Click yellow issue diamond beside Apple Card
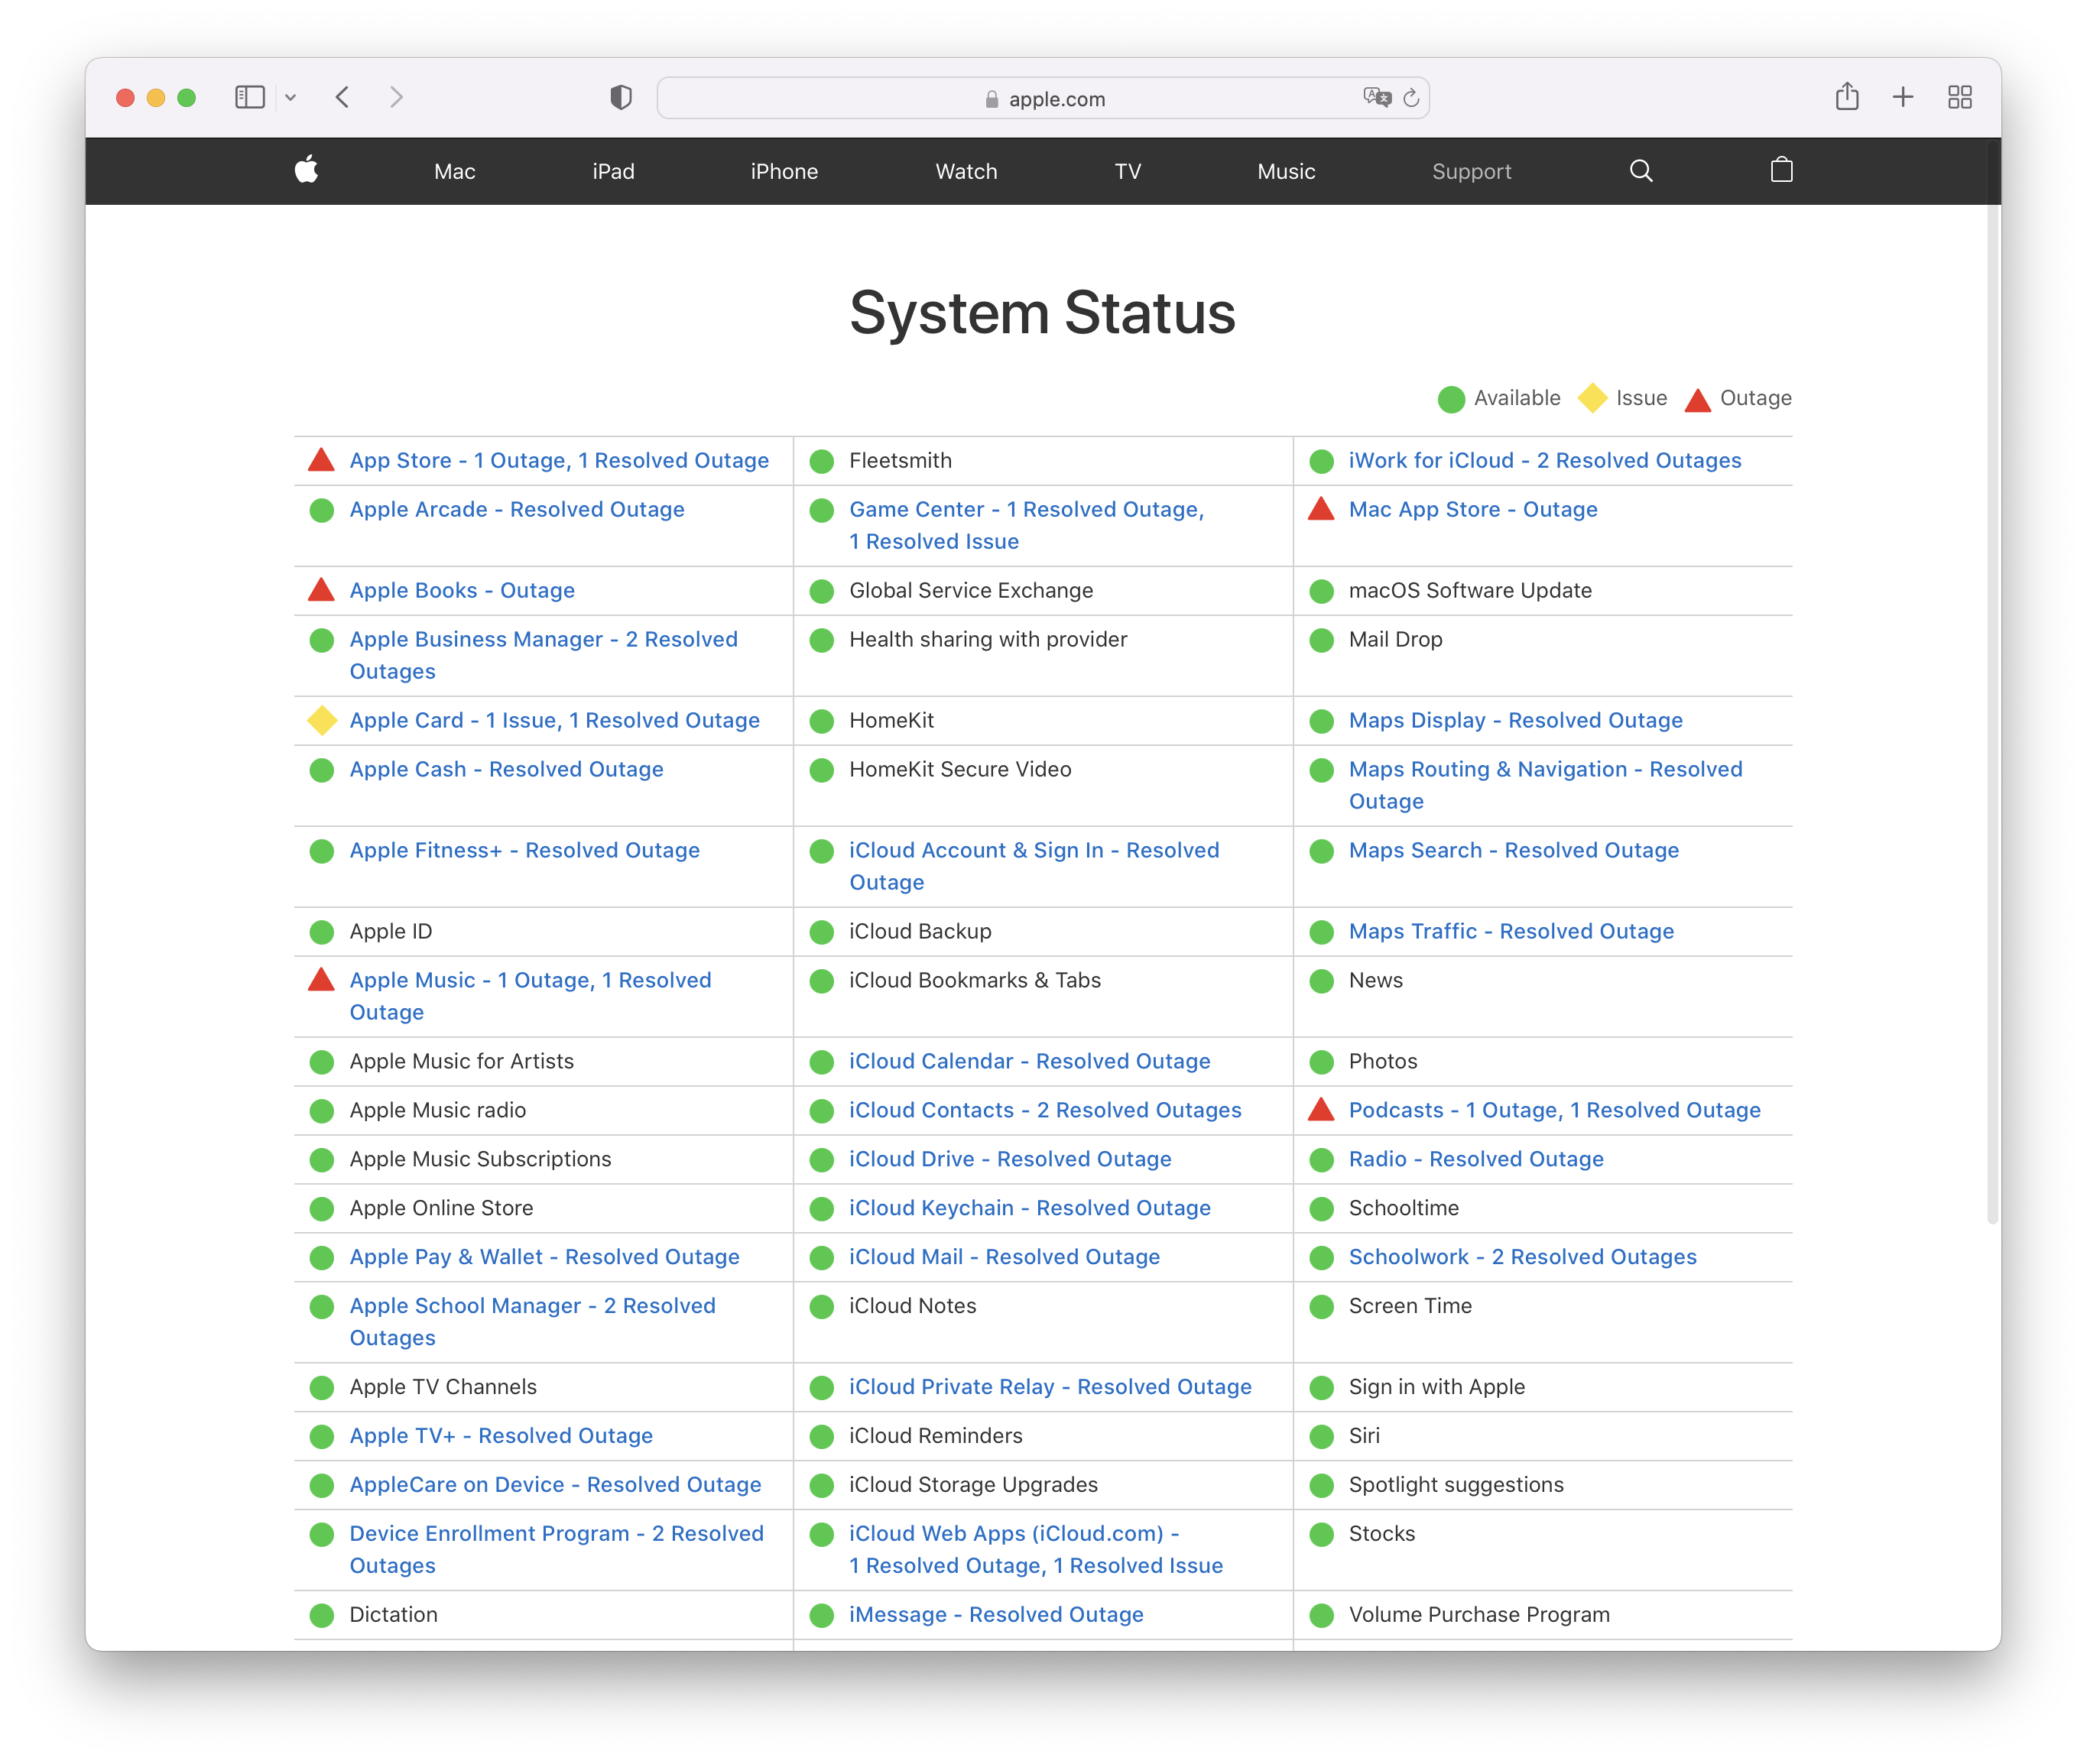This screenshot has height=1764, width=2087. click(x=321, y=720)
